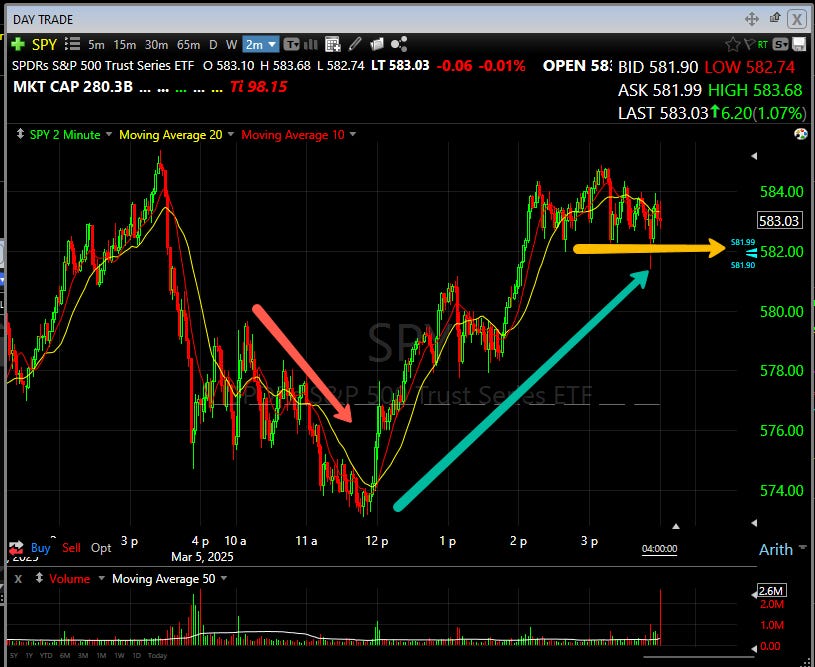Open the chart templates folder icon

[x=377, y=45]
